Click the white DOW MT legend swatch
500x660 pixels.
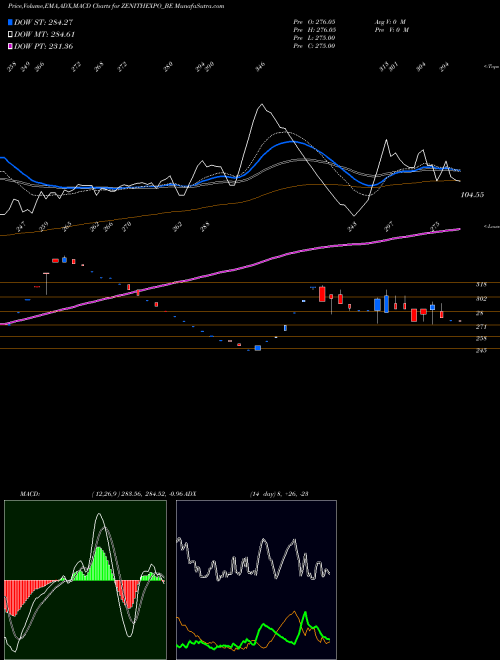point(10,34)
